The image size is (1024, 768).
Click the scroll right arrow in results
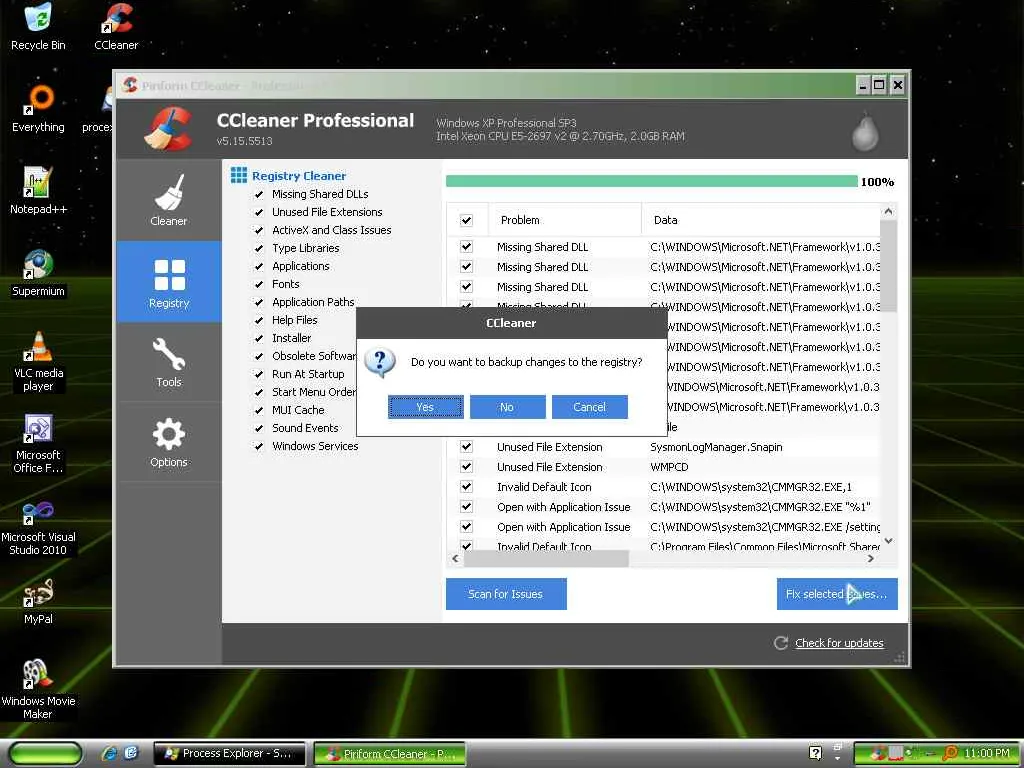point(871,558)
